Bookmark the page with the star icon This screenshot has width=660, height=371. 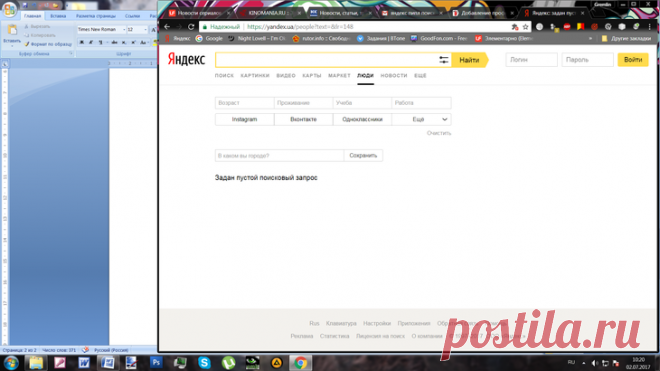pos(525,27)
